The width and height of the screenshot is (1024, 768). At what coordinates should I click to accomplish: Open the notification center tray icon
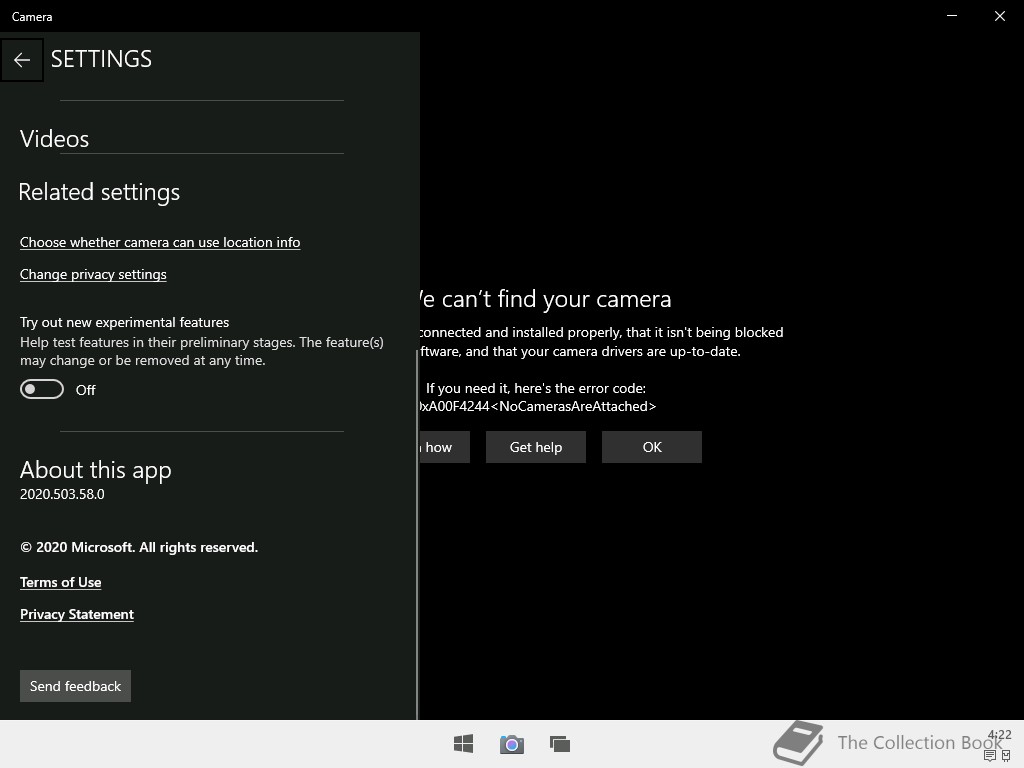(x=990, y=756)
